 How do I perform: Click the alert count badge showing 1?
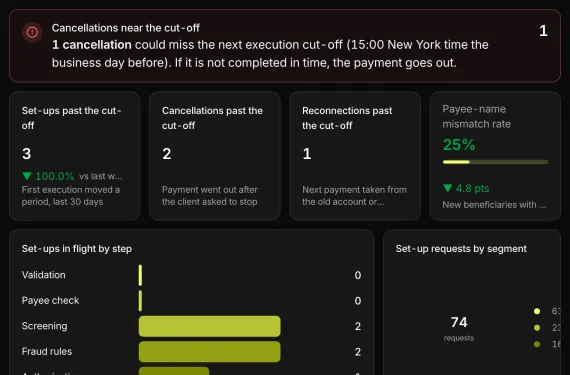543,31
